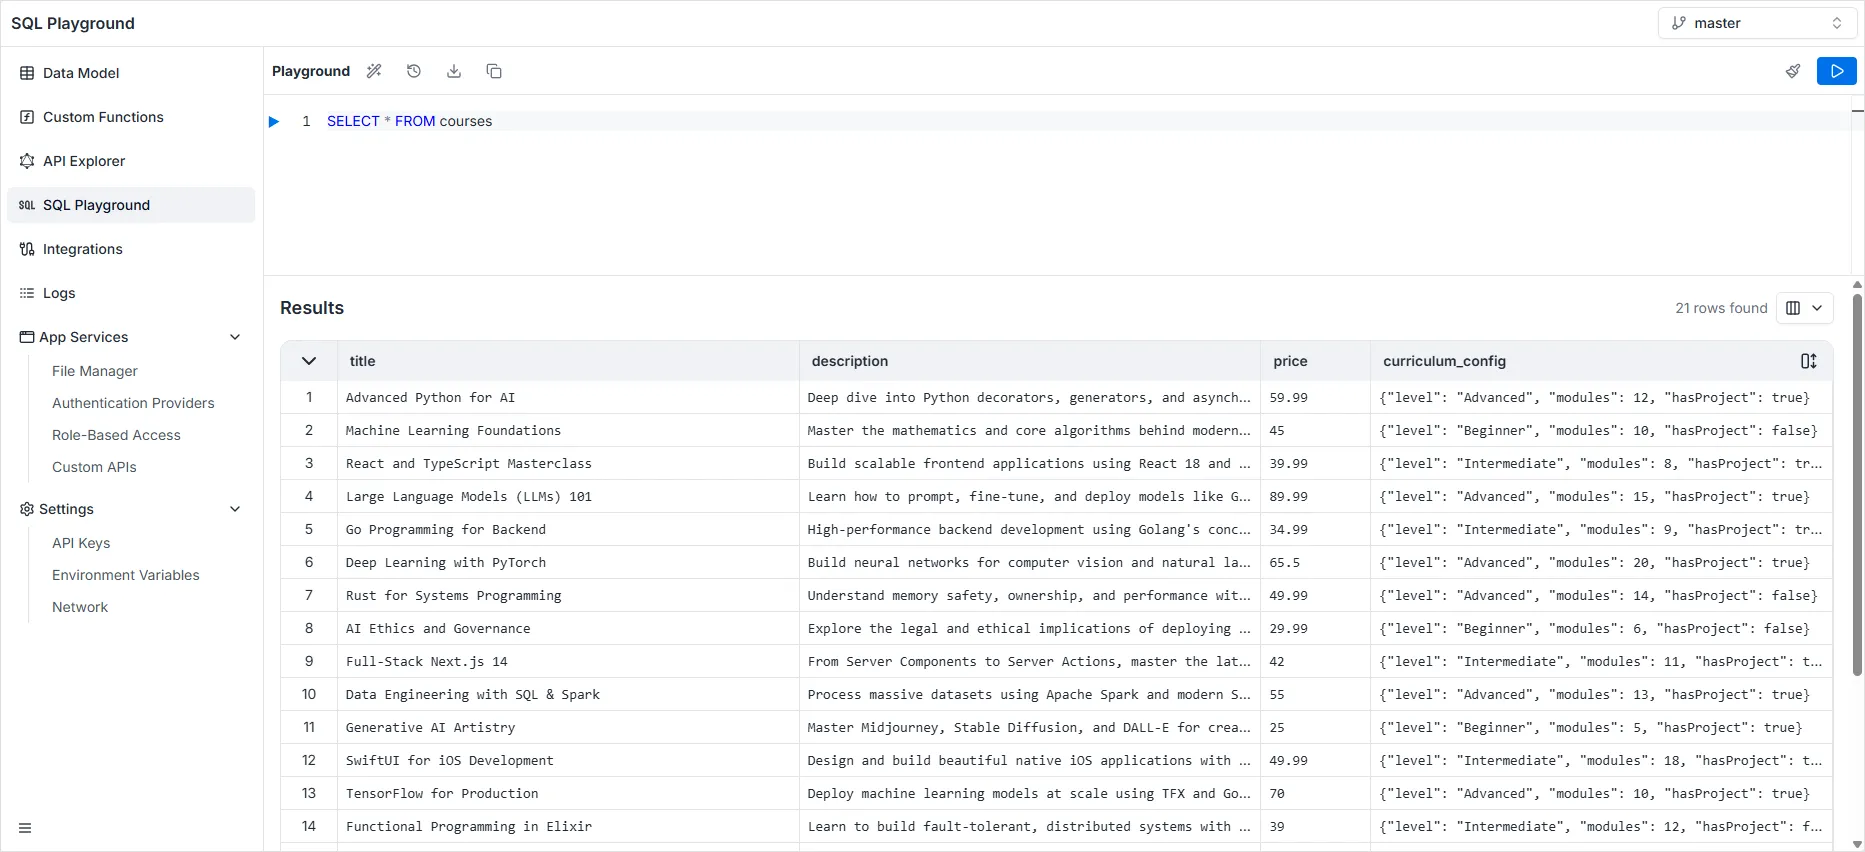Click the rocket icon near run button

point(1793,71)
